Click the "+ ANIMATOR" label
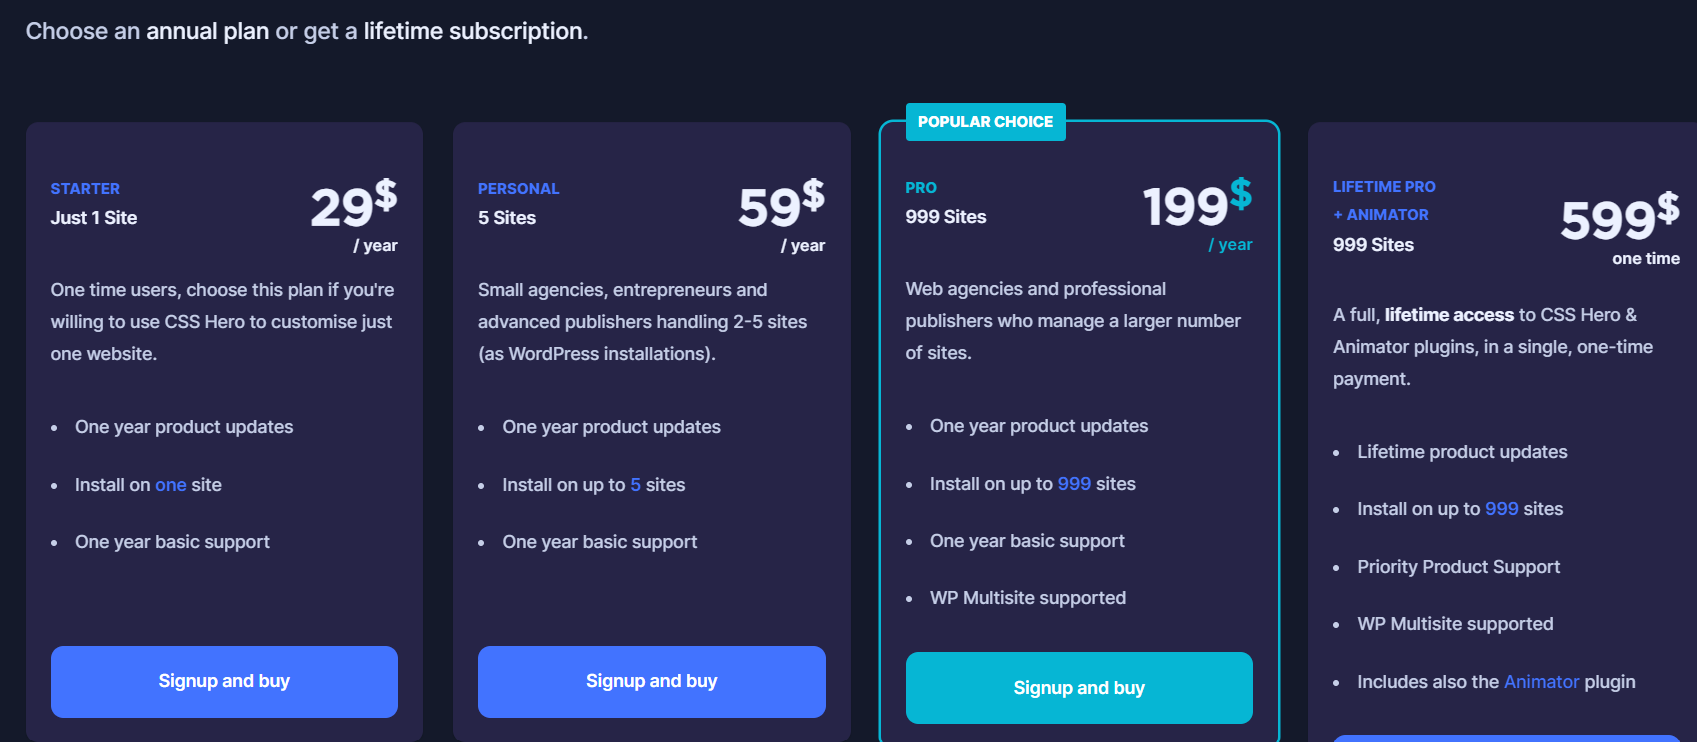Image resolution: width=1697 pixels, height=742 pixels. (x=1380, y=215)
